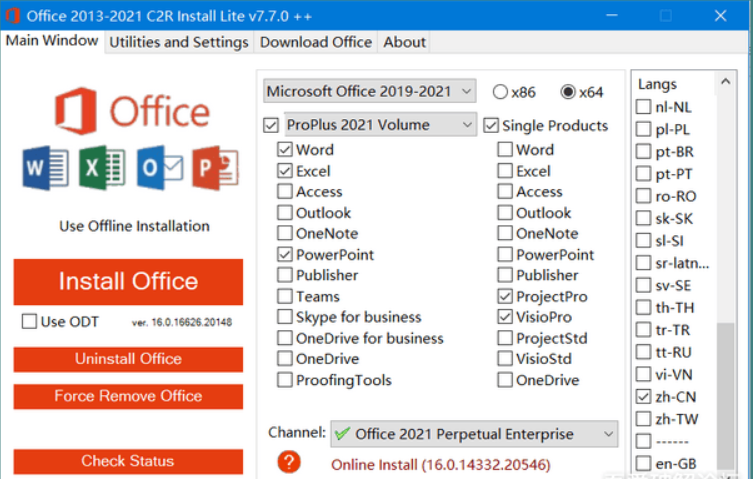This screenshot has width=753, height=479.
Task: Click Force Remove Office button
Action: click(128, 396)
